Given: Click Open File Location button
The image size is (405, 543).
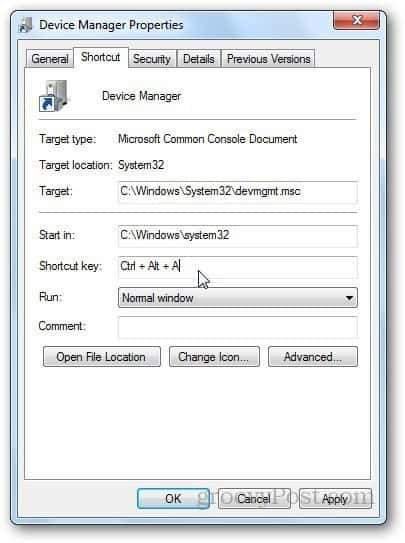Looking at the screenshot, I should coord(102,357).
